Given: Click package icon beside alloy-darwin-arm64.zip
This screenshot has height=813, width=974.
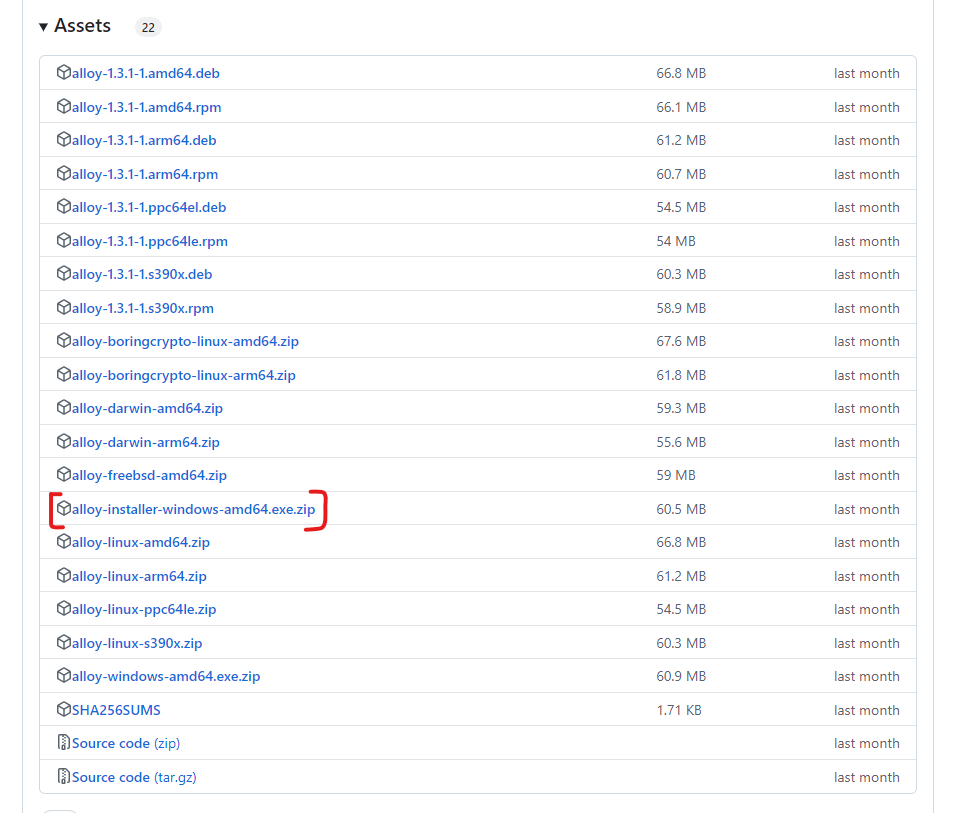Looking at the screenshot, I should point(64,442).
